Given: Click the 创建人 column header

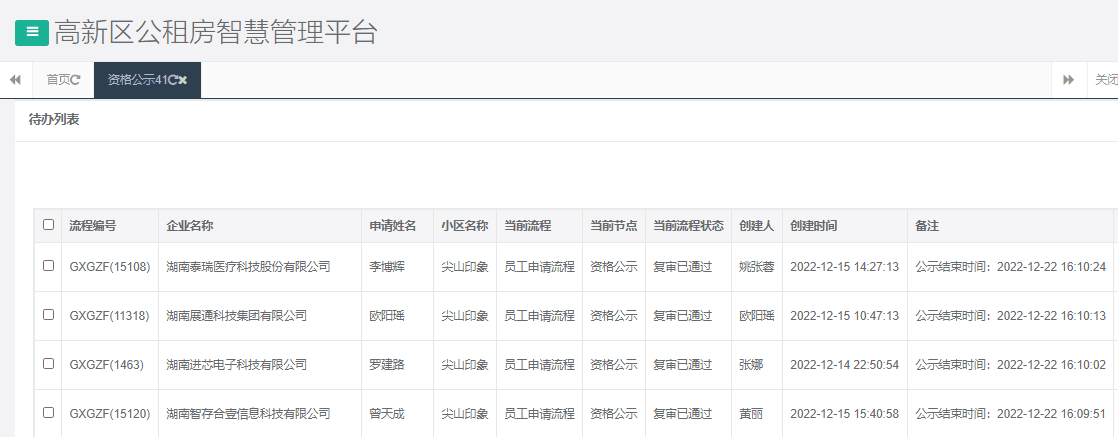Looking at the screenshot, I should click(x=757, y=226).
